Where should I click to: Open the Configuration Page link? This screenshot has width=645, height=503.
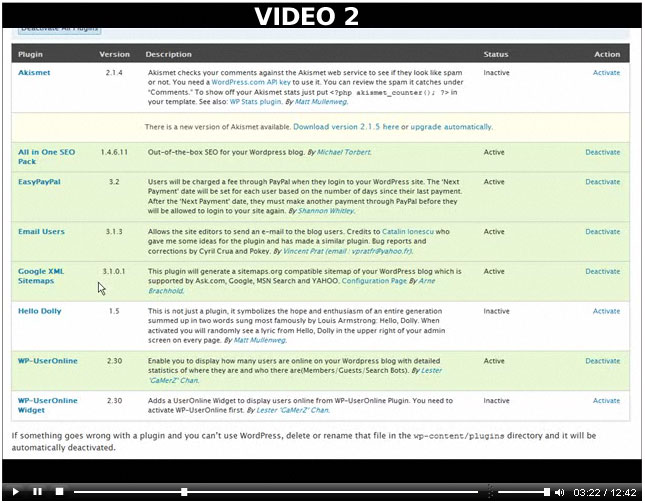(x=374, y=281)
